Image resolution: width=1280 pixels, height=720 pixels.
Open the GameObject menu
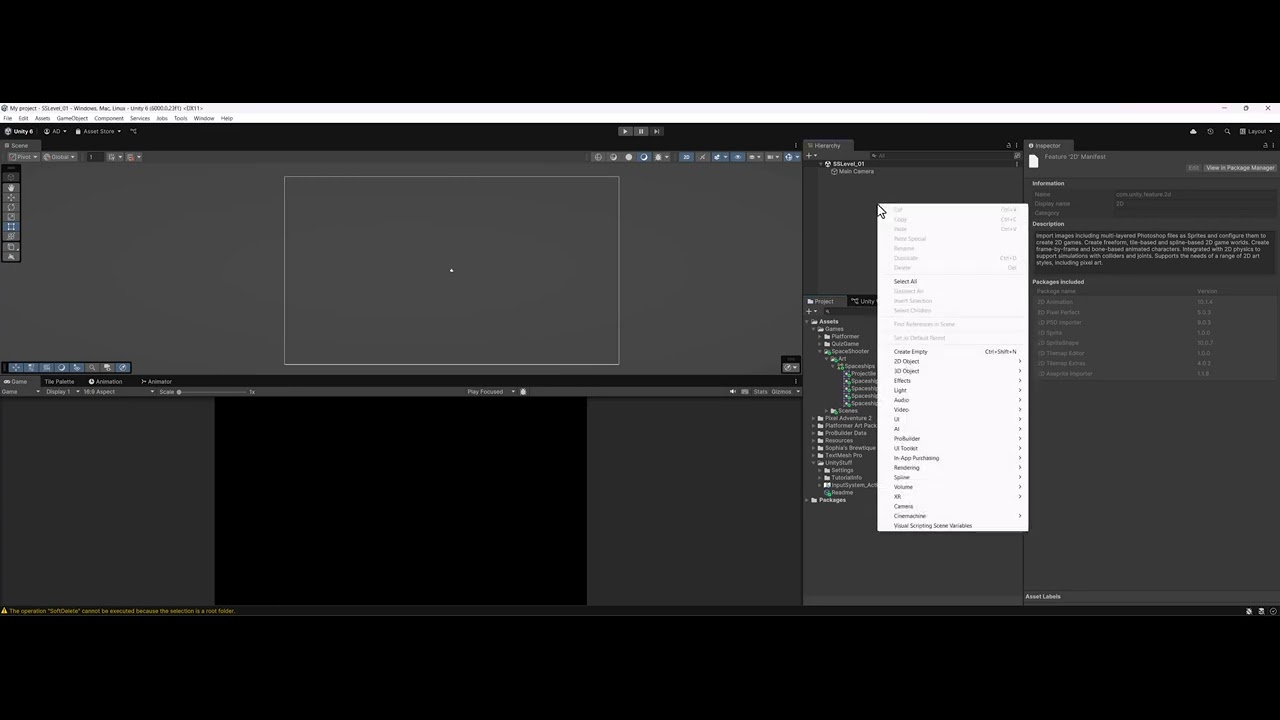click(x=72, y=118)
